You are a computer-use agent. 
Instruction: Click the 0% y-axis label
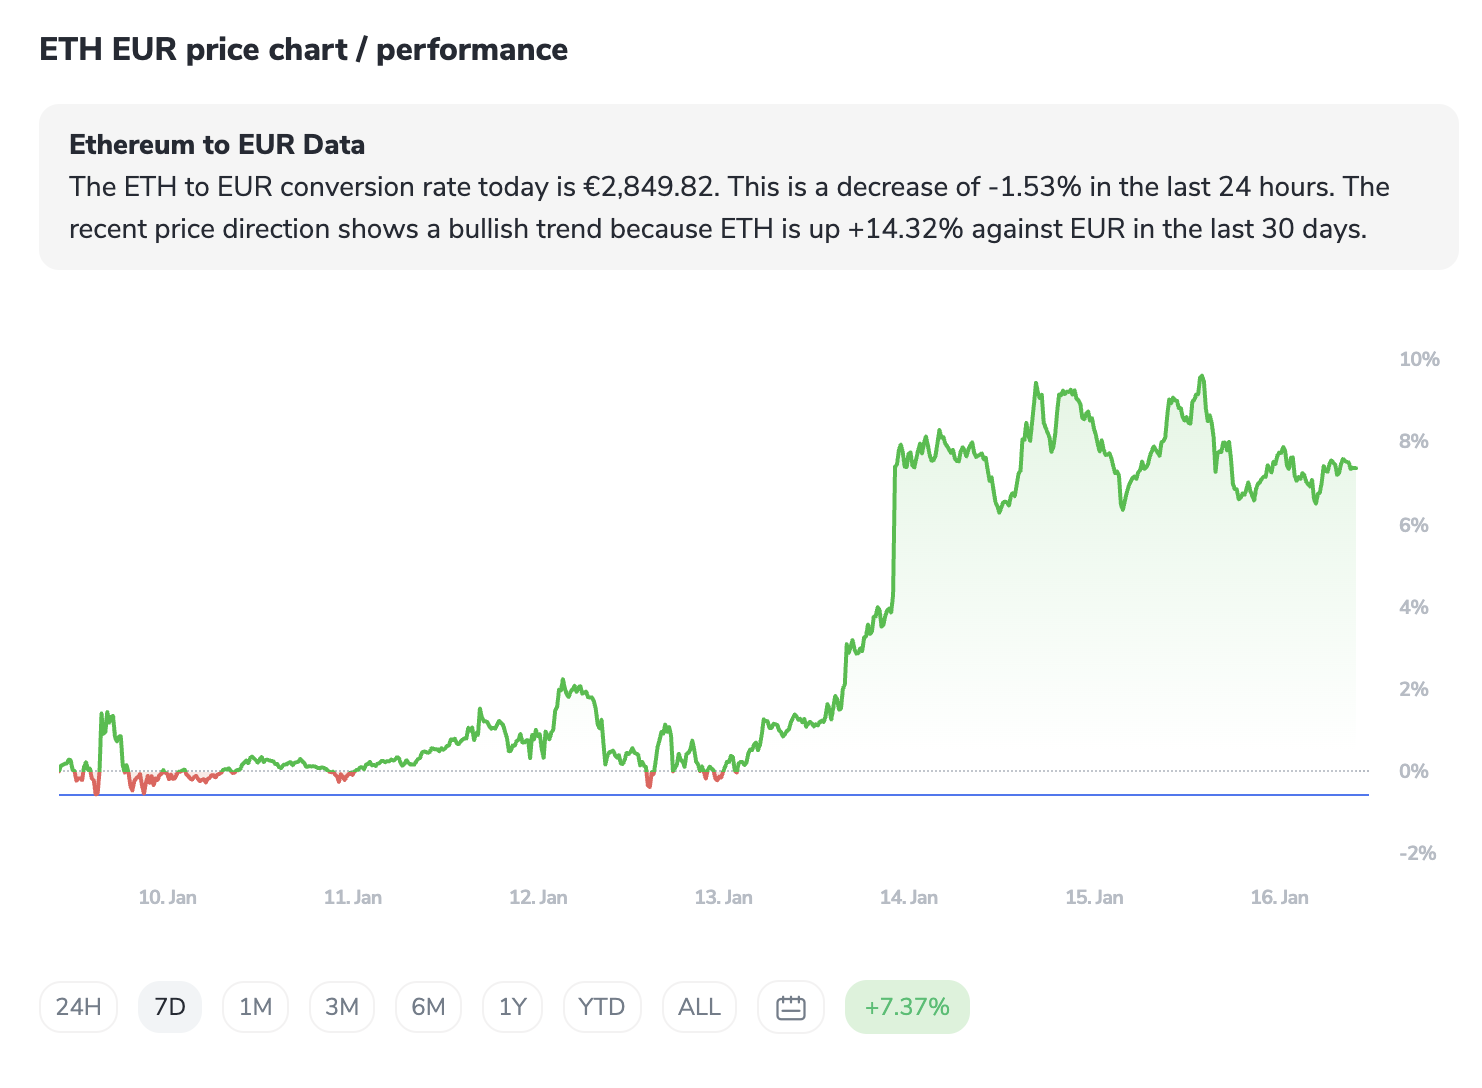[x=1413, y=771]
